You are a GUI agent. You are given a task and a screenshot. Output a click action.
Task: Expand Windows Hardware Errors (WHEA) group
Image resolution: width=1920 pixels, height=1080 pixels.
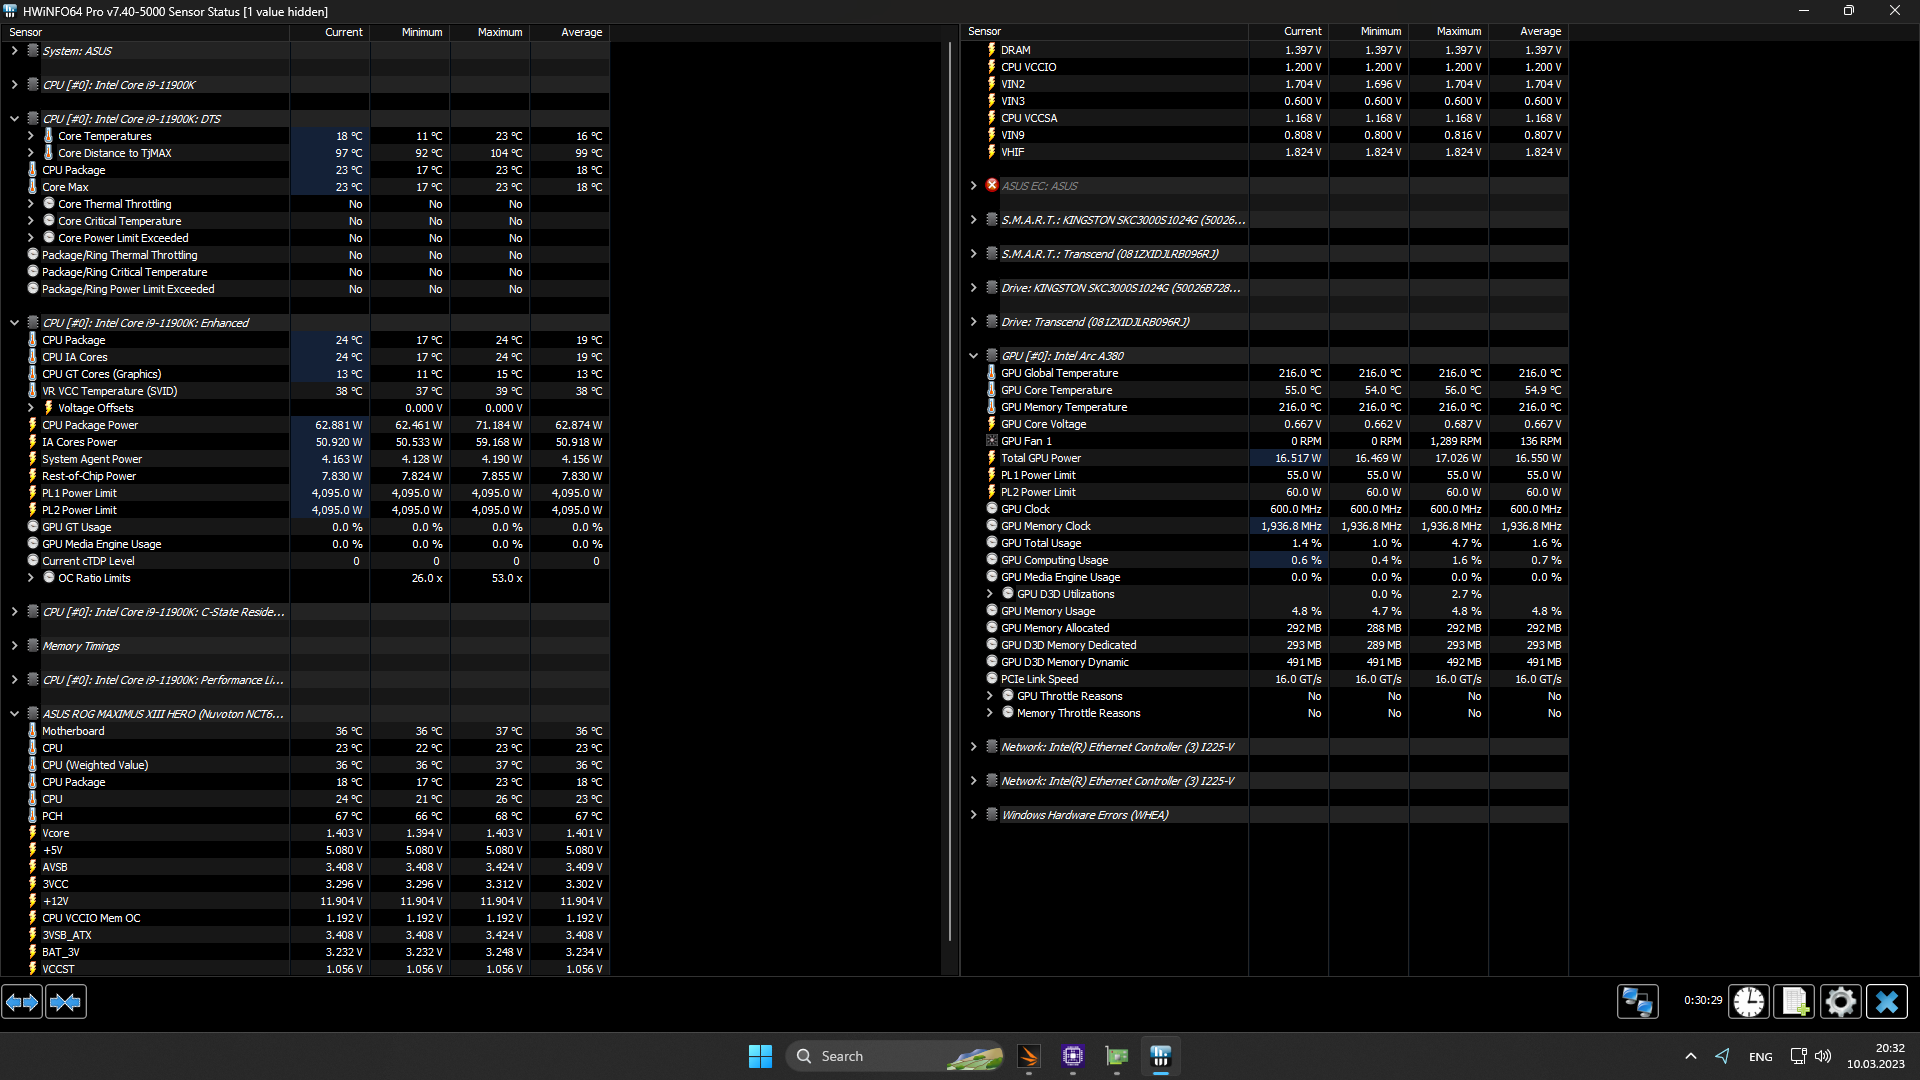973,815
